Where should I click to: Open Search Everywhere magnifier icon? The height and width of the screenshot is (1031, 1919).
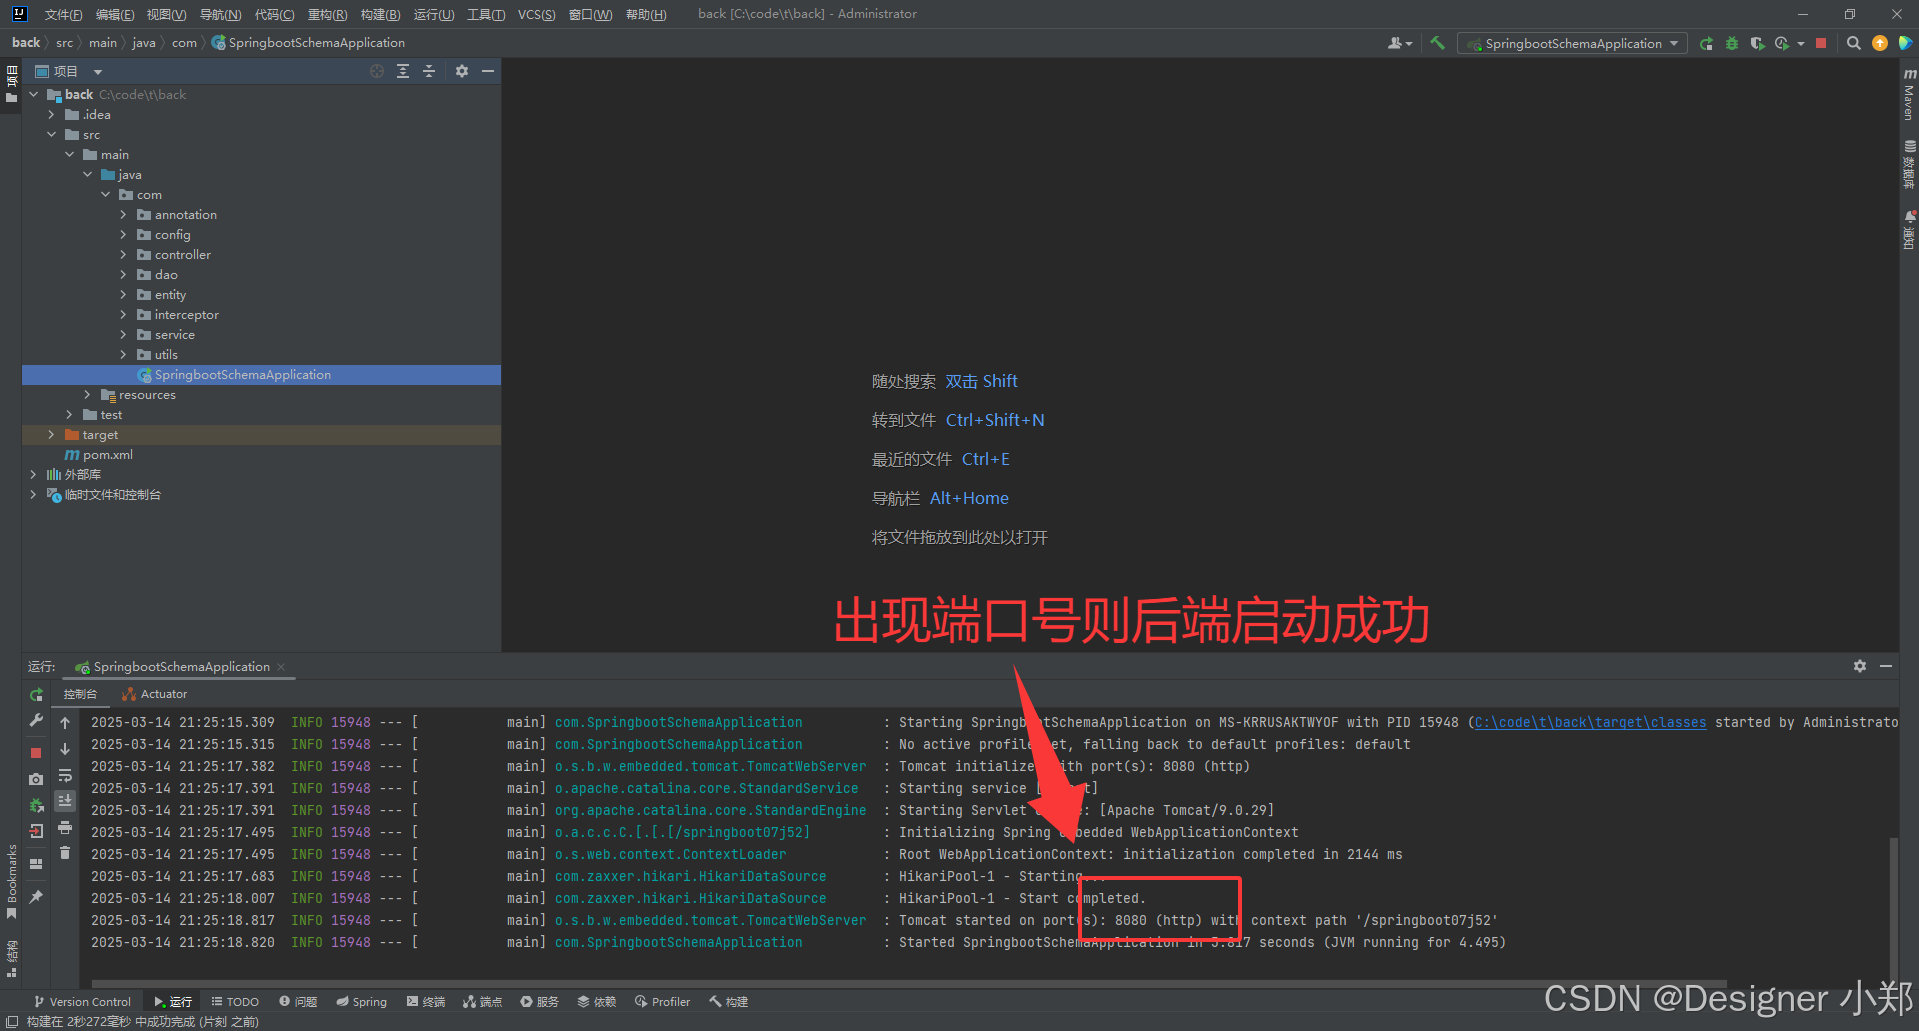(x=1853, y=43)
